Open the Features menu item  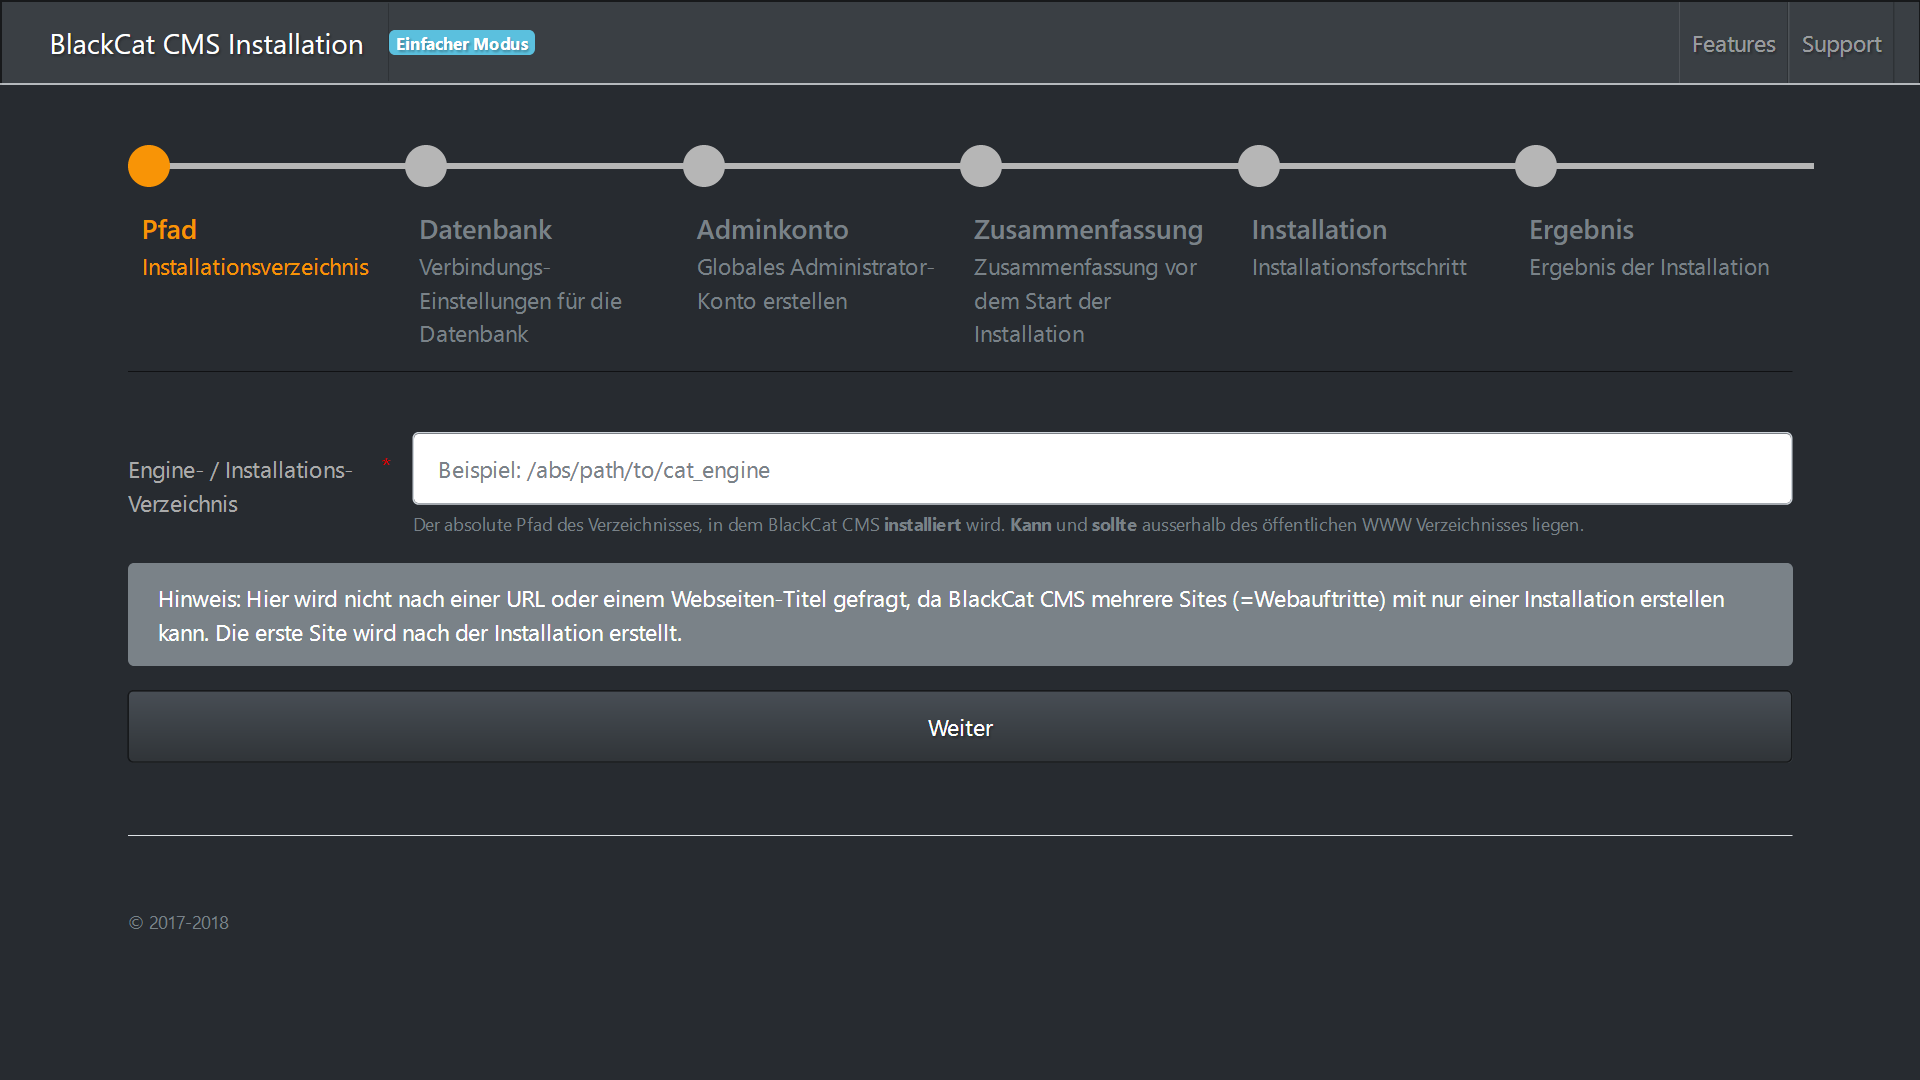pyautogui.click(x=1733, y=44)
